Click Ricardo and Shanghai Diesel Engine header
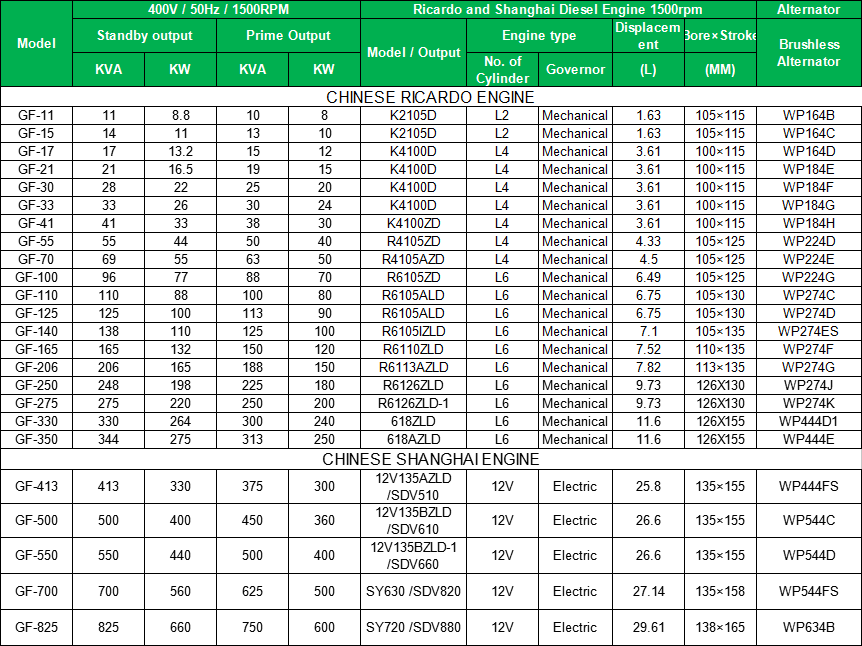Image resolution: width=862 pixels, height=646 pixels. click(x=558, y=9)
